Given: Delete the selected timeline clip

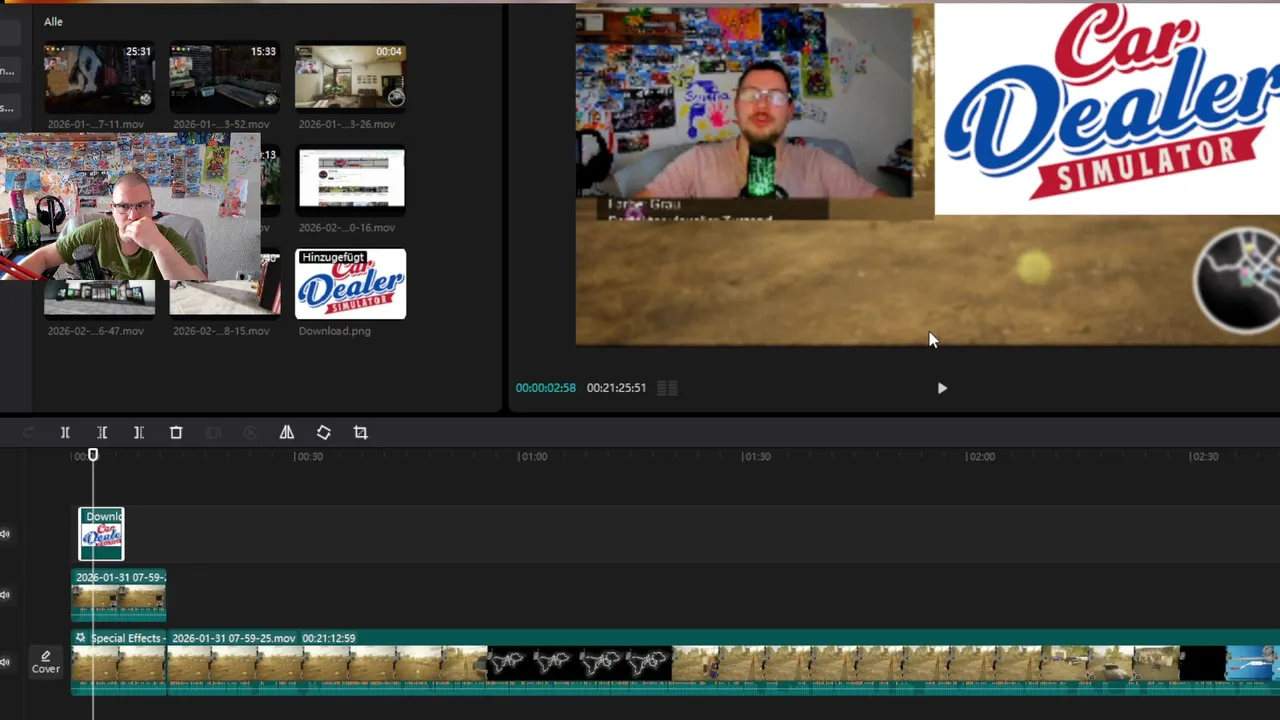Looking at the screenshot, I should [x=176, y=433].
